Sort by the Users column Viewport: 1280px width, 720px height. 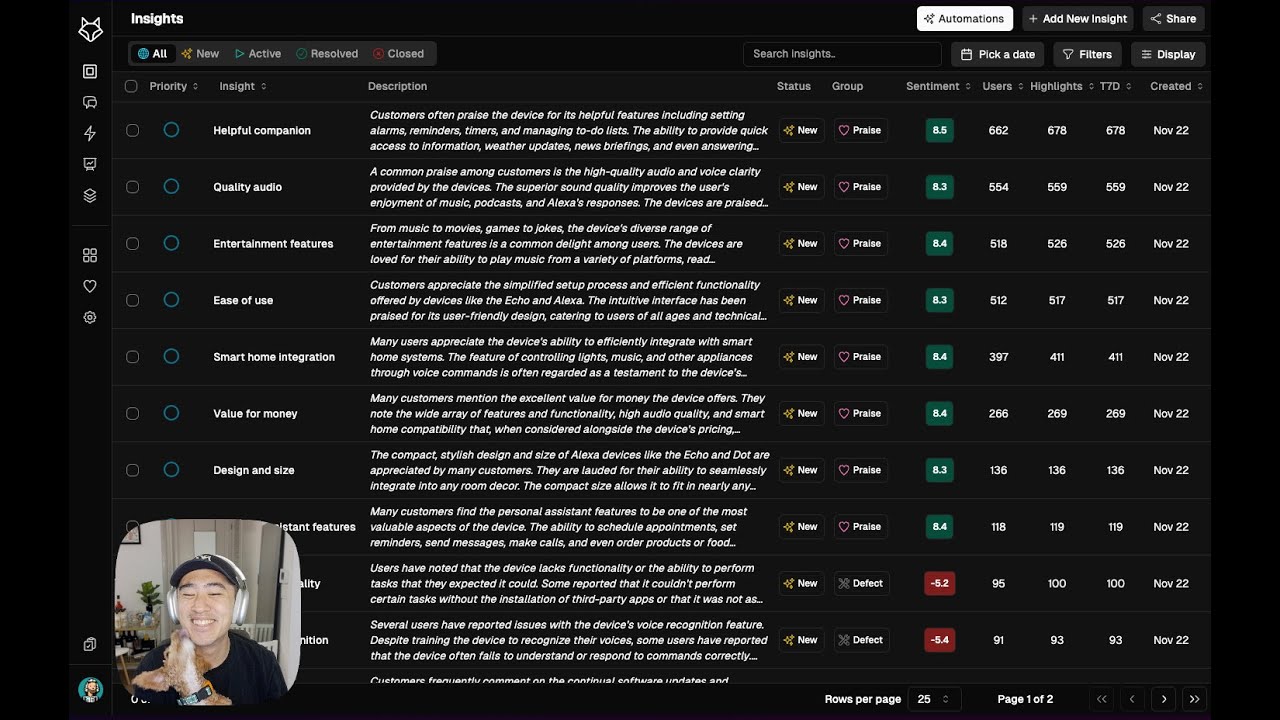click(x=1002, y=86)
